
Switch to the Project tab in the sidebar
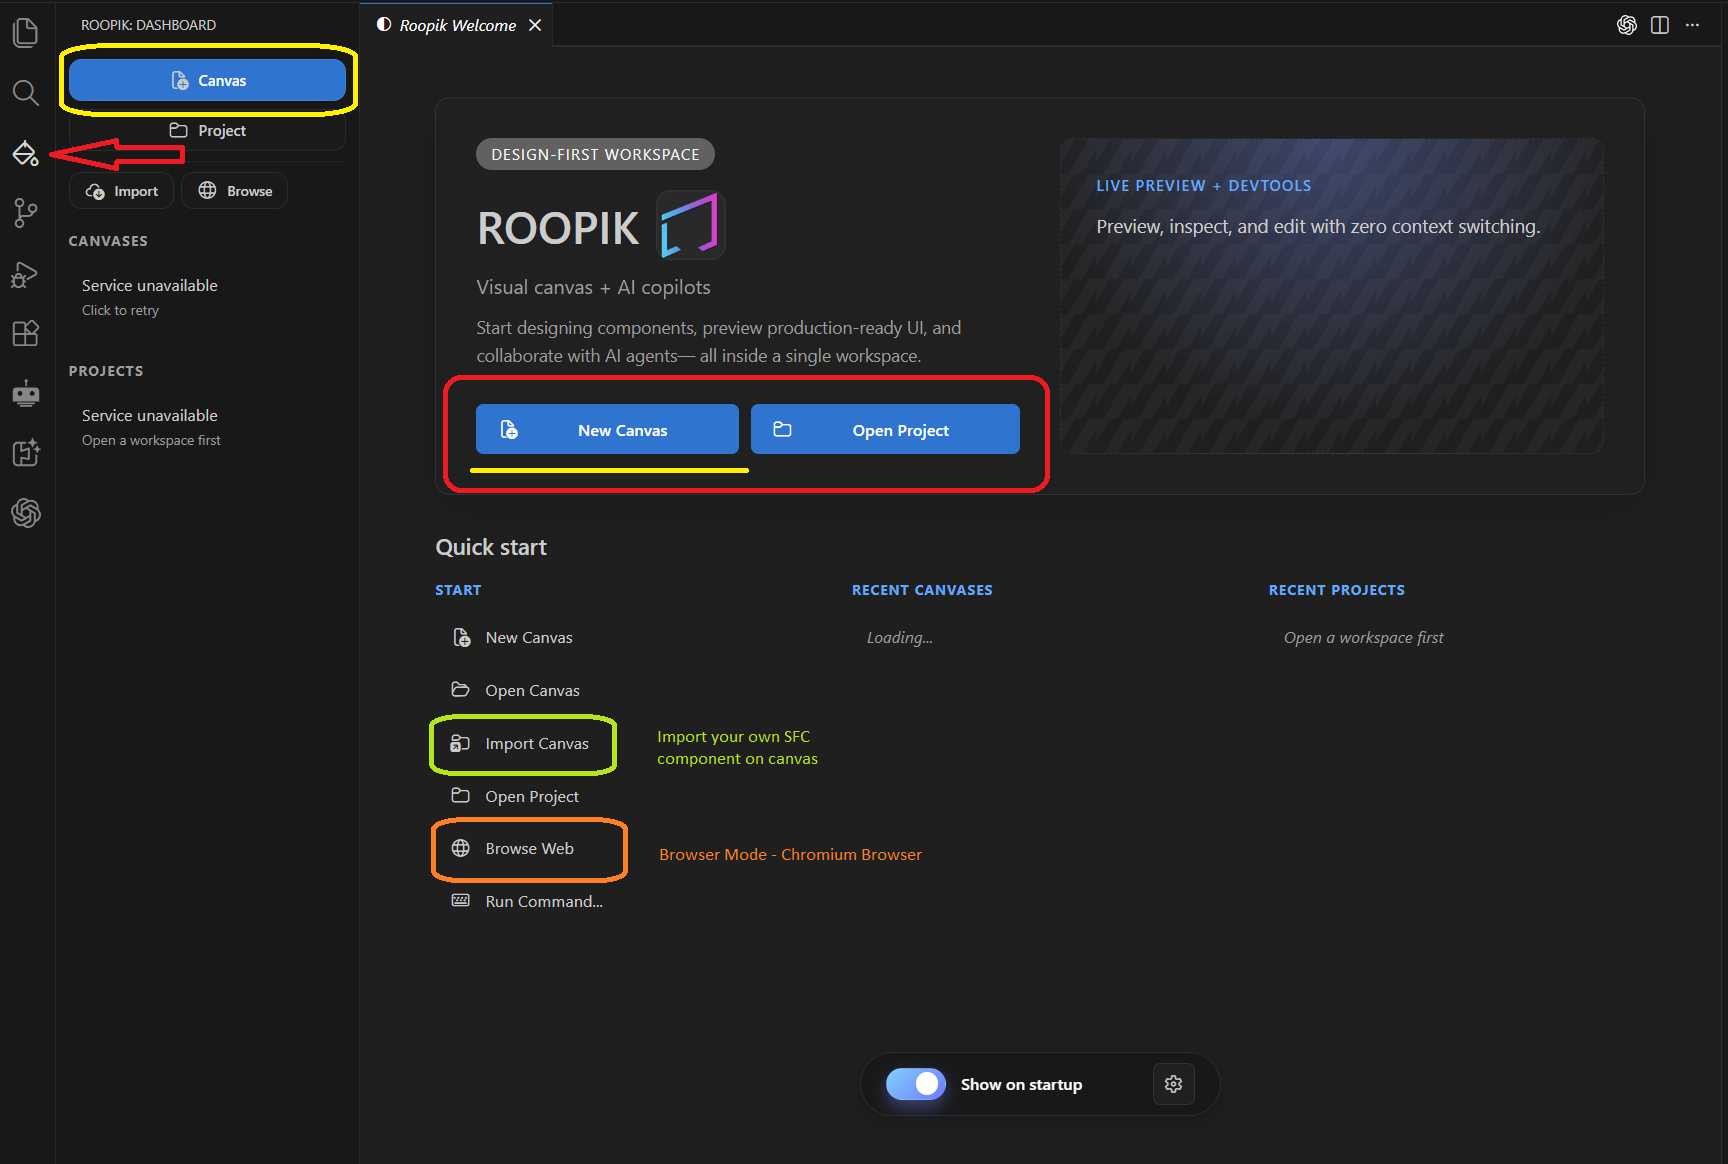coord(207,130)
